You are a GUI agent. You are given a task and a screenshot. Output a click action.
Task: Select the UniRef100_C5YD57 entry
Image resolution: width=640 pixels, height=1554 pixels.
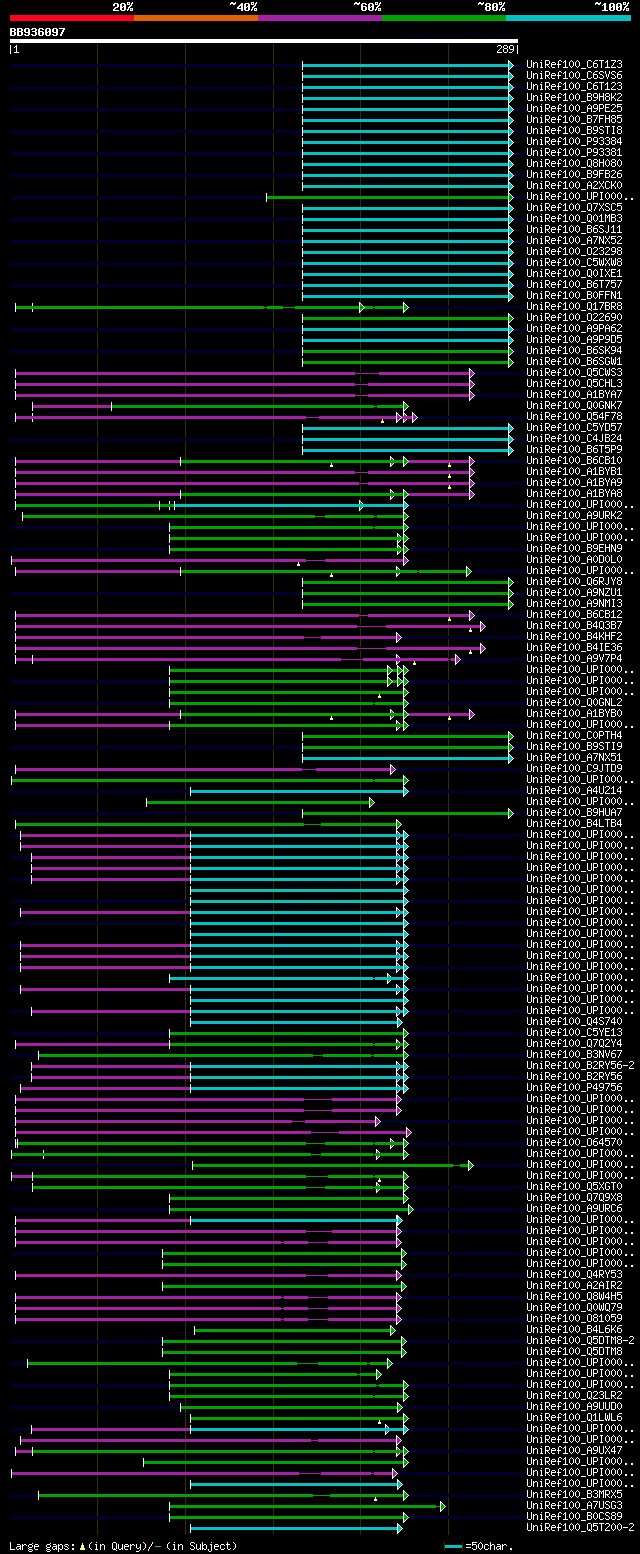574,427
